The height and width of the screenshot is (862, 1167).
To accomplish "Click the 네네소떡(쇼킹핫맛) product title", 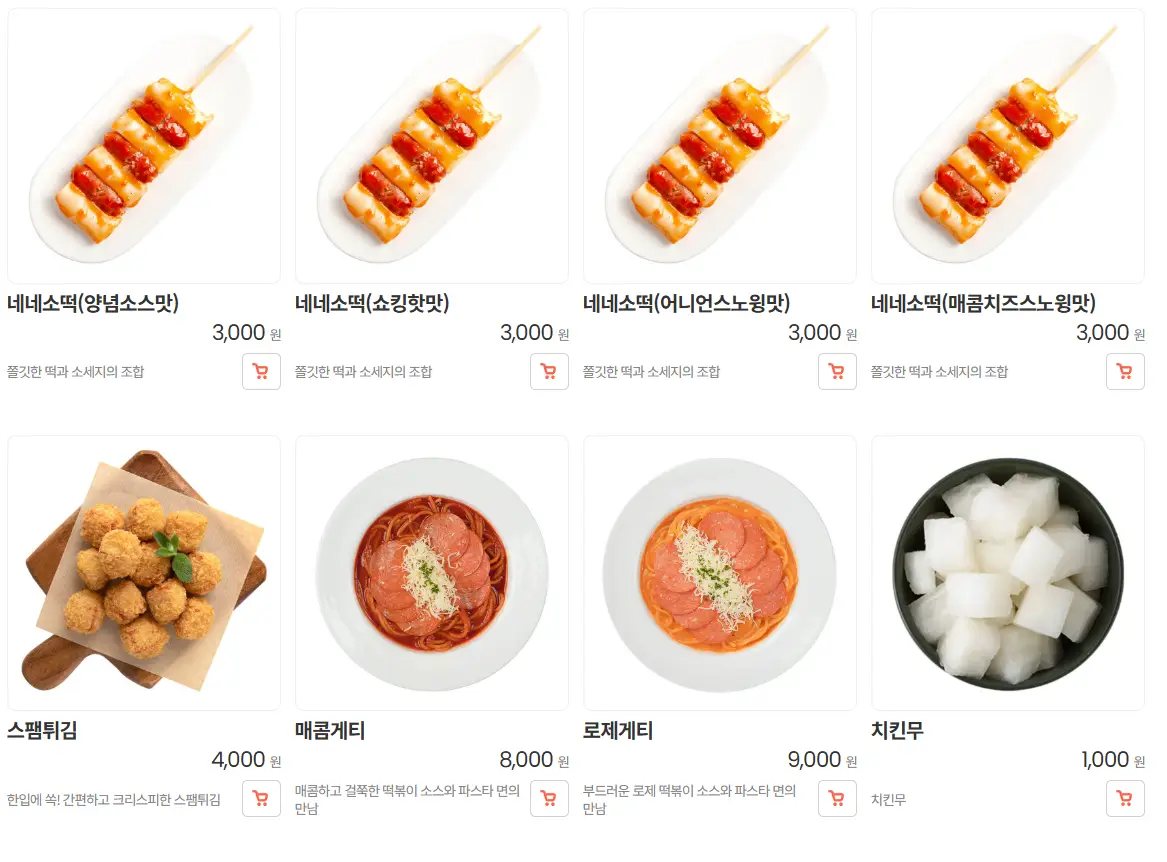I will [372, 303].
